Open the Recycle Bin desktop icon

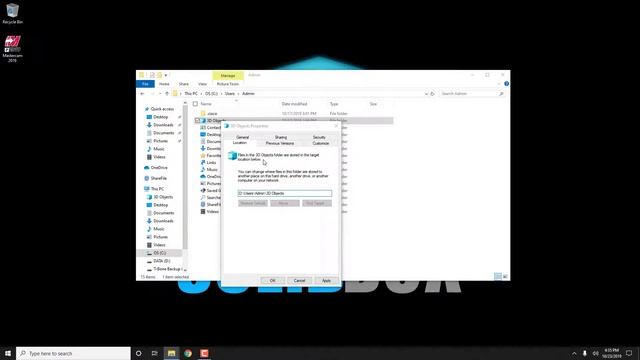pos(12,13)
